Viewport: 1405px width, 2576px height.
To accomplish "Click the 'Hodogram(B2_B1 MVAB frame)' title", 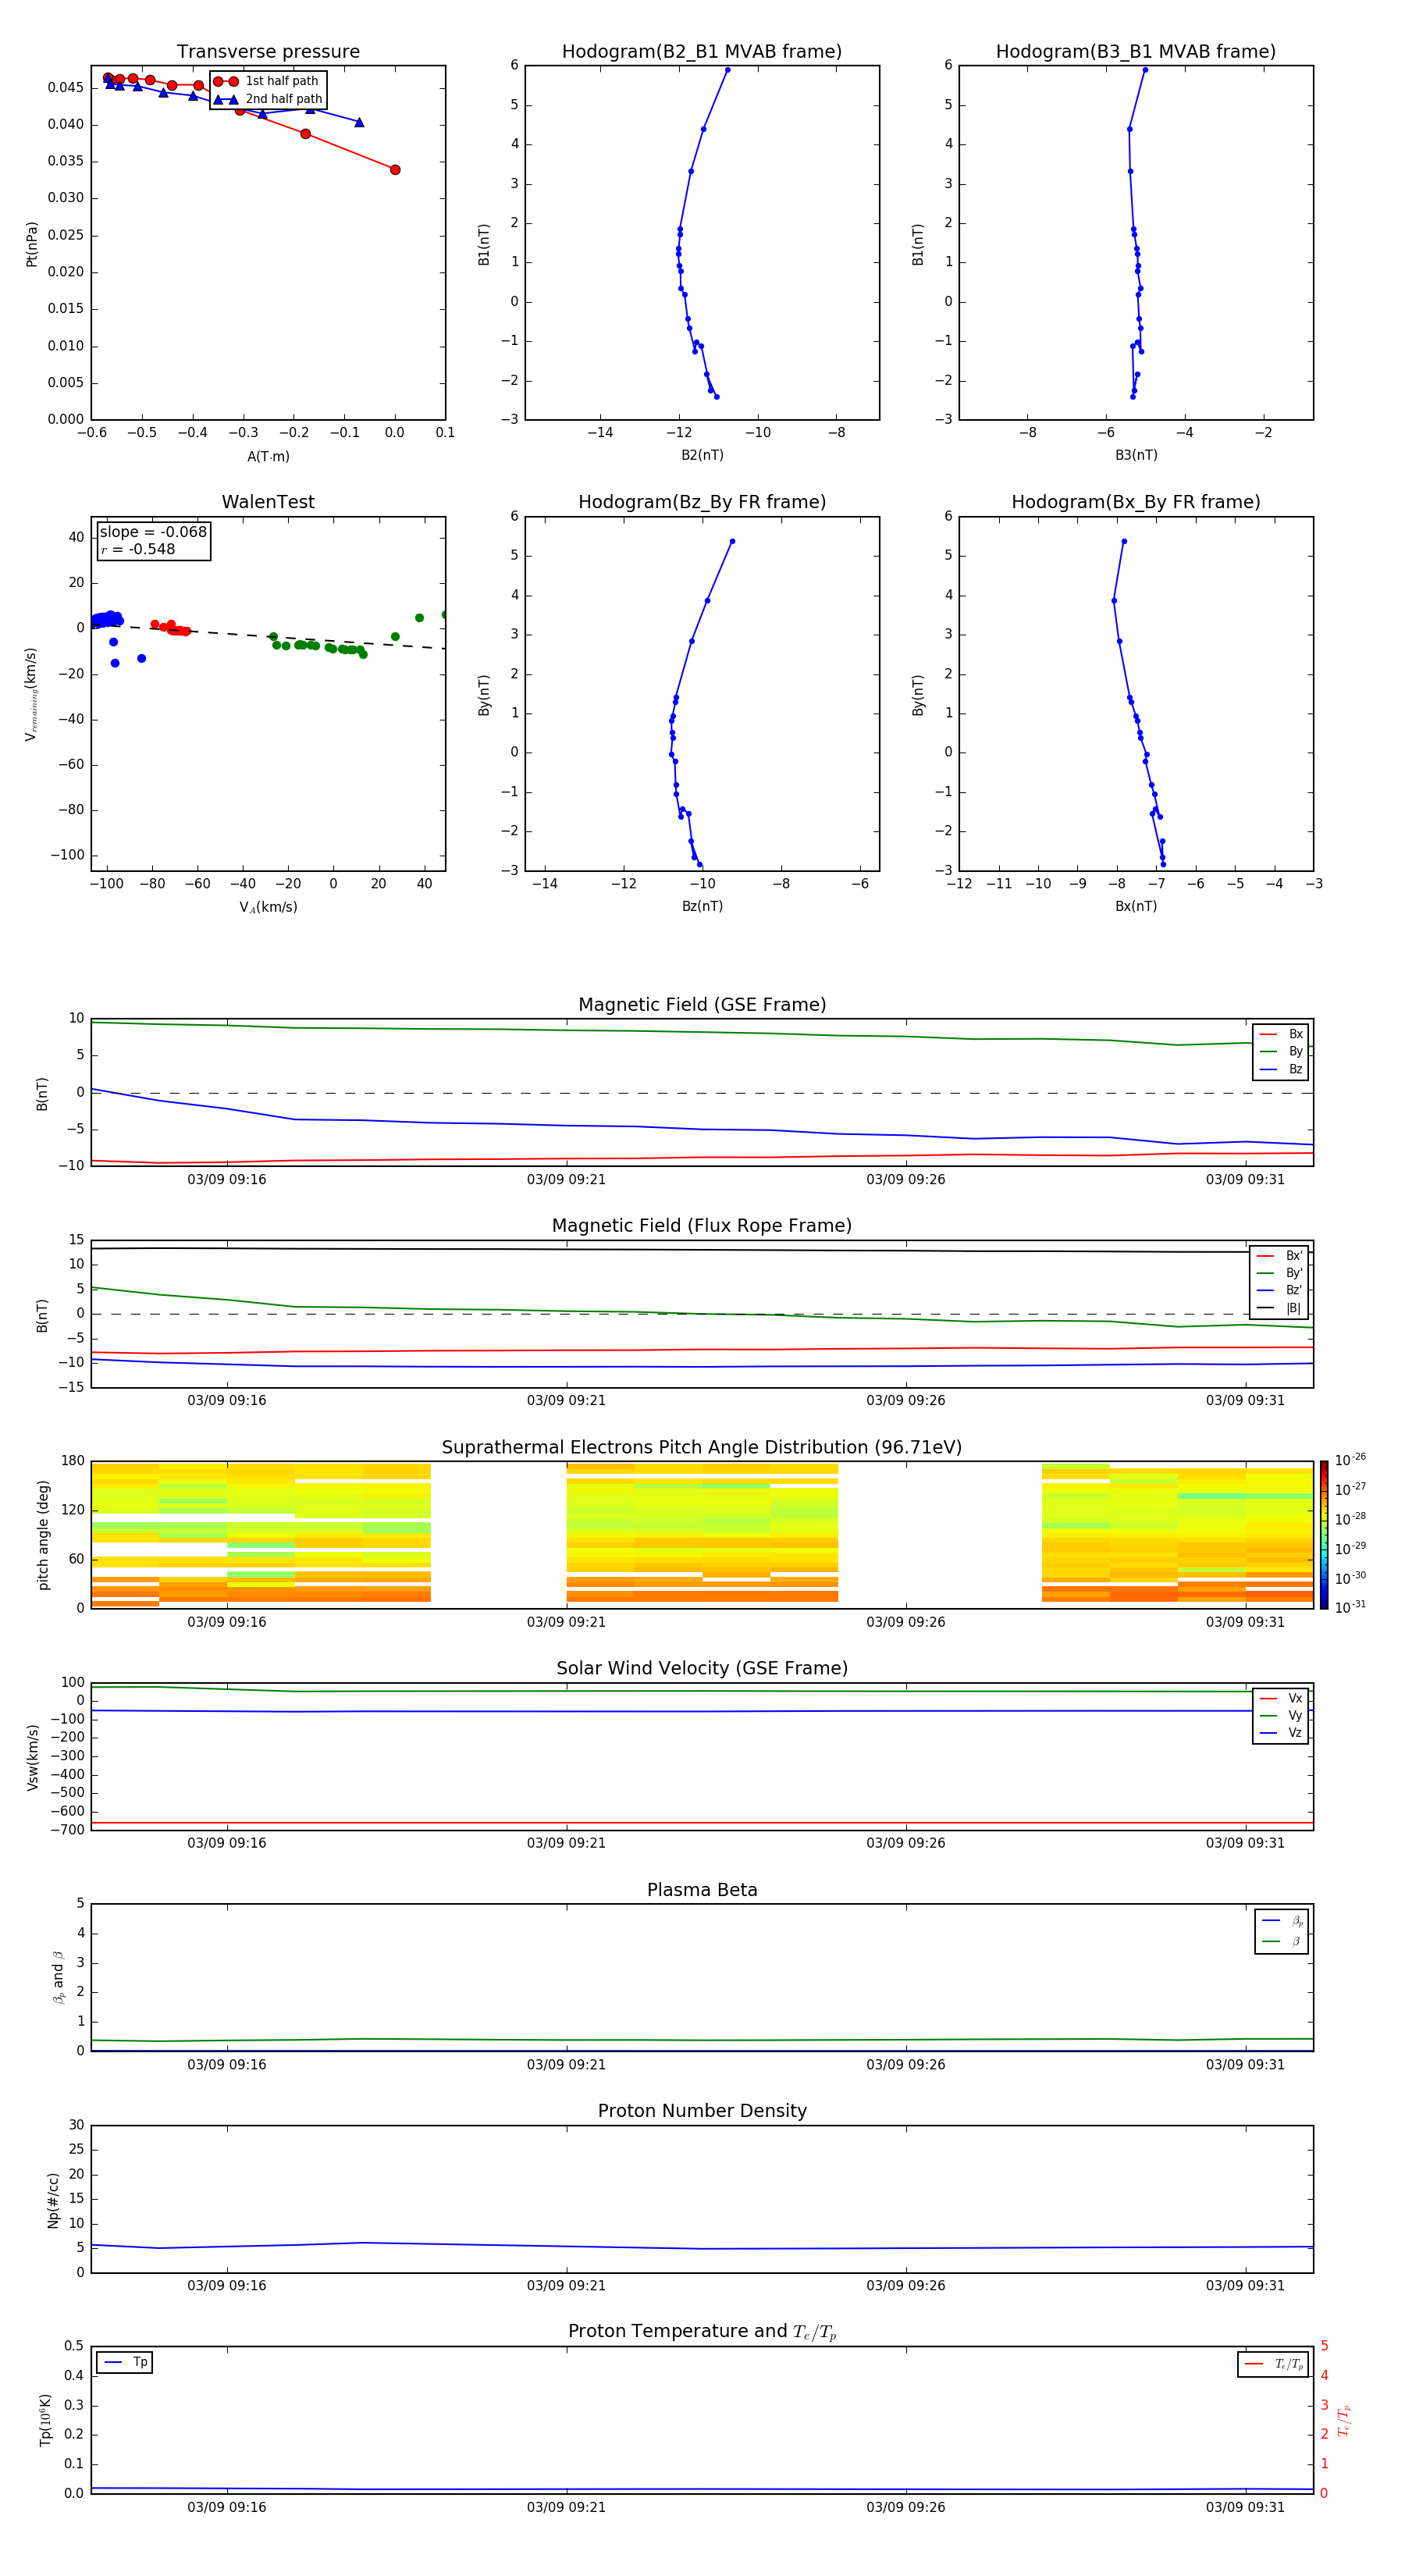I will point(702,52).
